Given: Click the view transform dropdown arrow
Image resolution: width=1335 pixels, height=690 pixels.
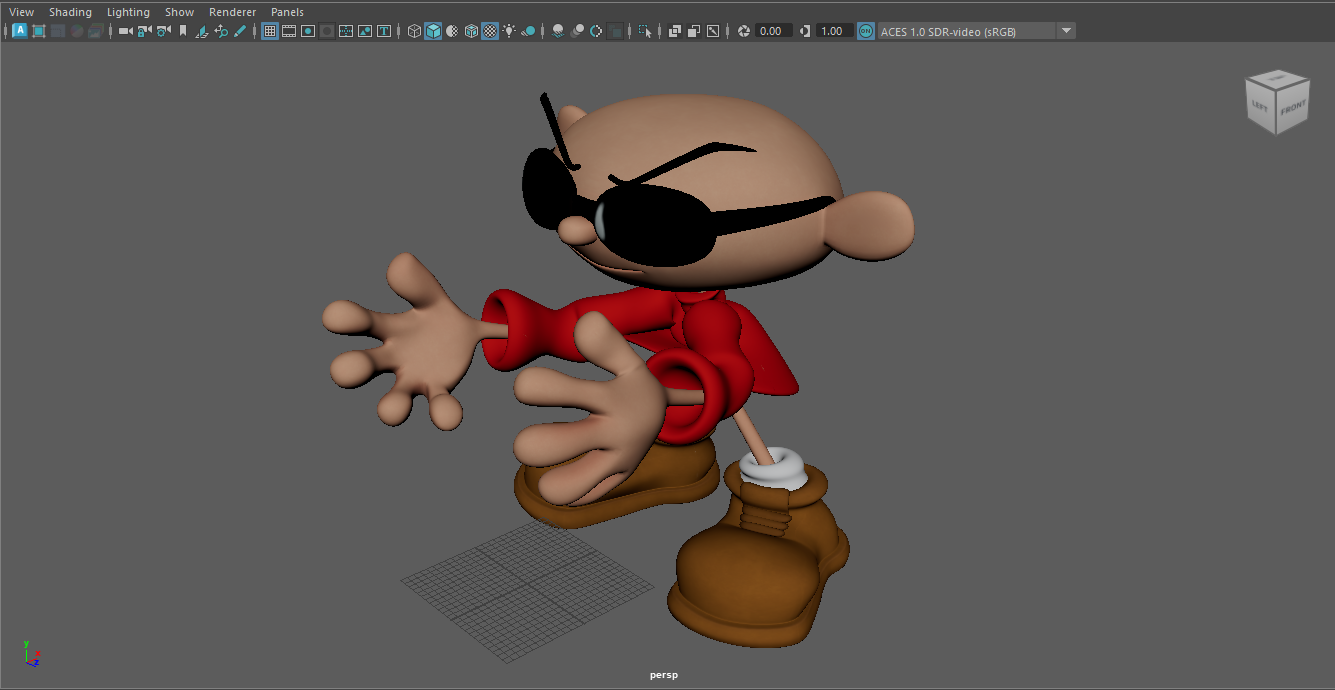Looking at the screenshot, I should (1066, 31).
